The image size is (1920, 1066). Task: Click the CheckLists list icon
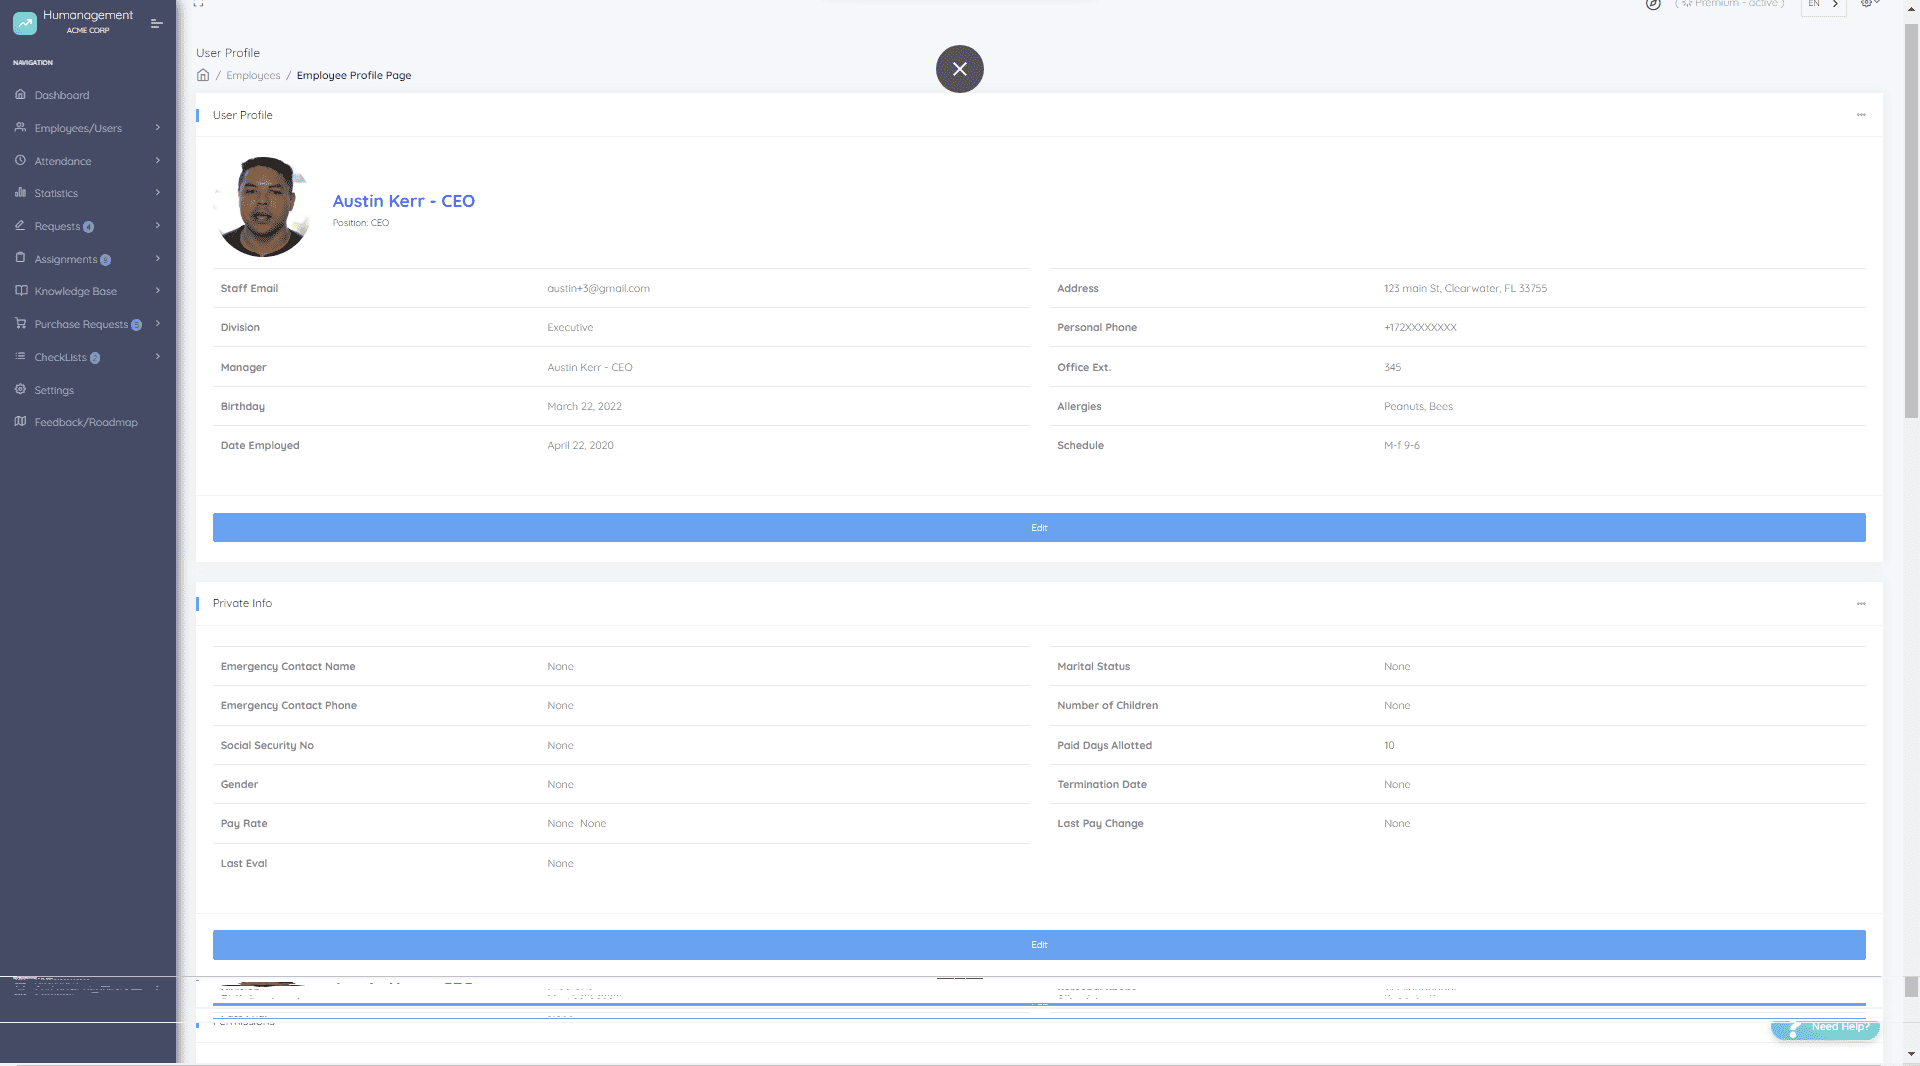(x=20, y=357)
